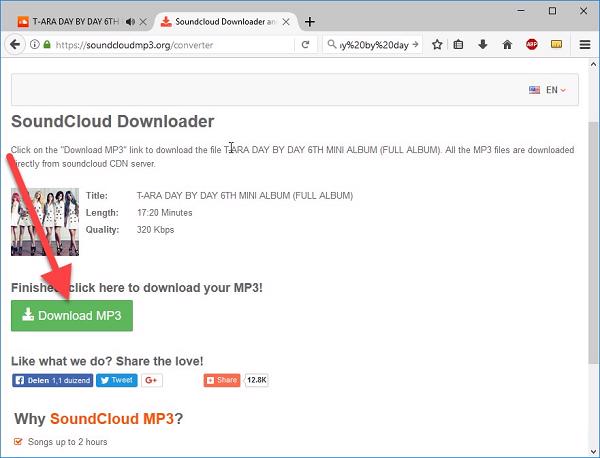The width and height of the screenshot is (600, 458).
Task: Click the Twitter Tweet button
Action: pos(117,380)
